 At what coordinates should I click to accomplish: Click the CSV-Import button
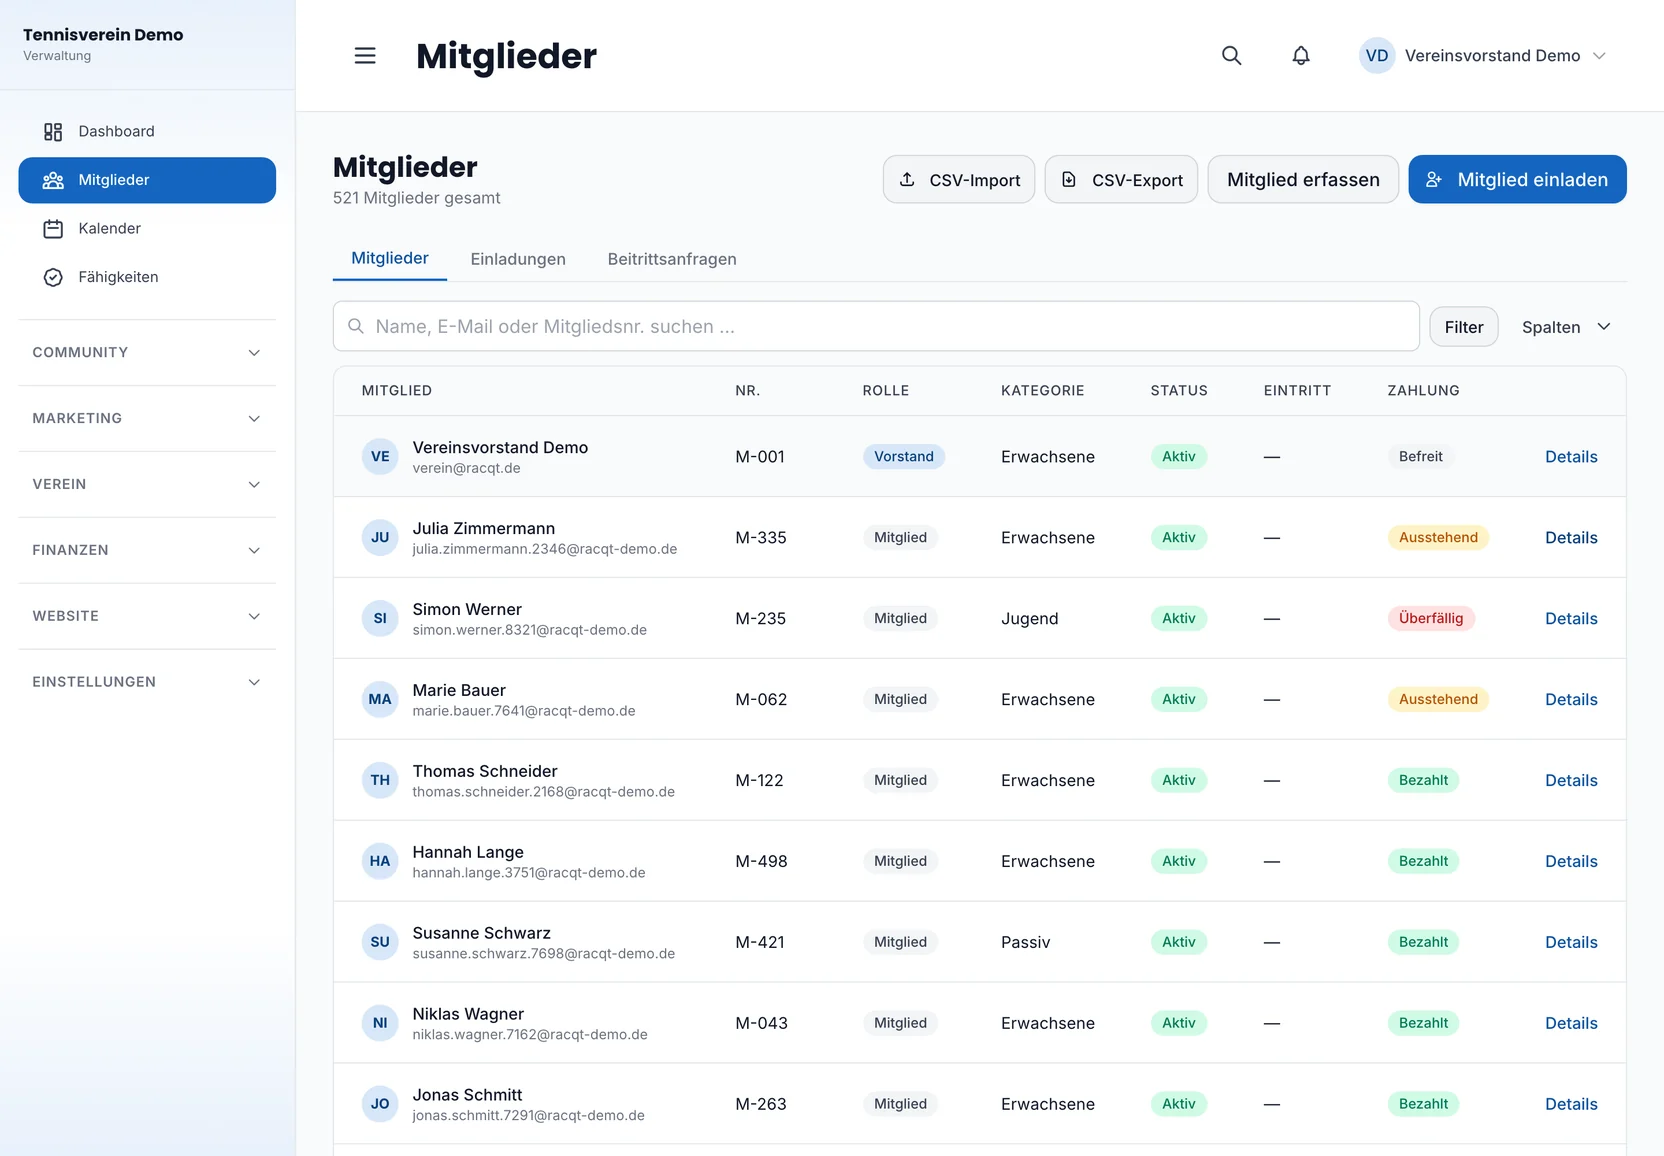click(959, 180)
